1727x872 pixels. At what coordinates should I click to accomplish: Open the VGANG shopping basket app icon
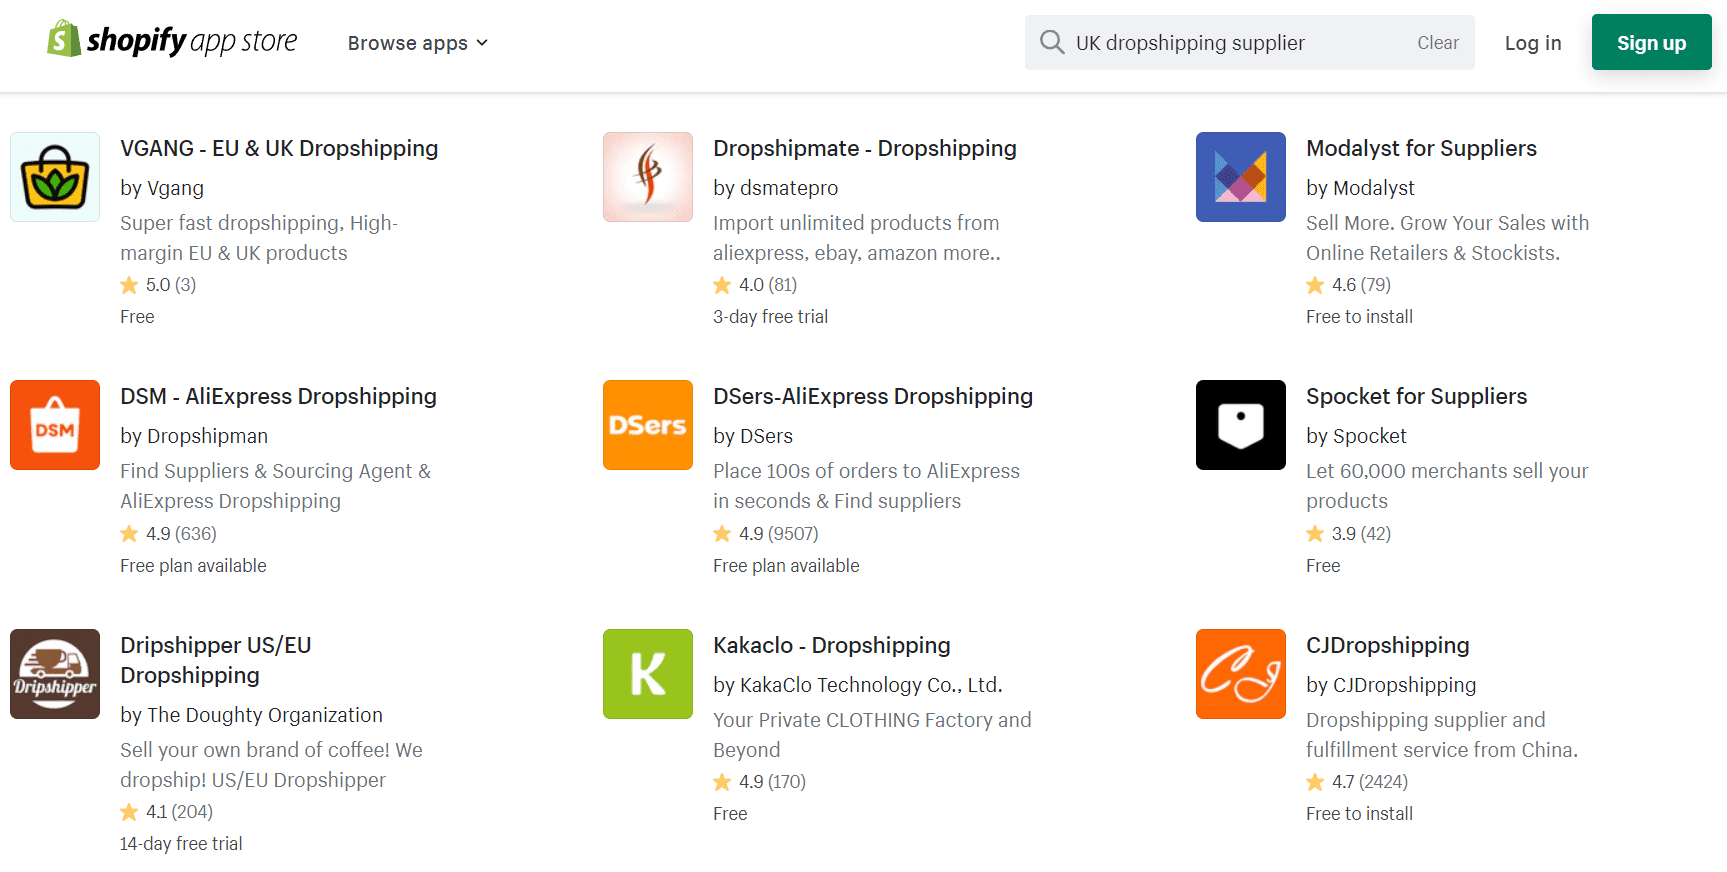point(55,177)
